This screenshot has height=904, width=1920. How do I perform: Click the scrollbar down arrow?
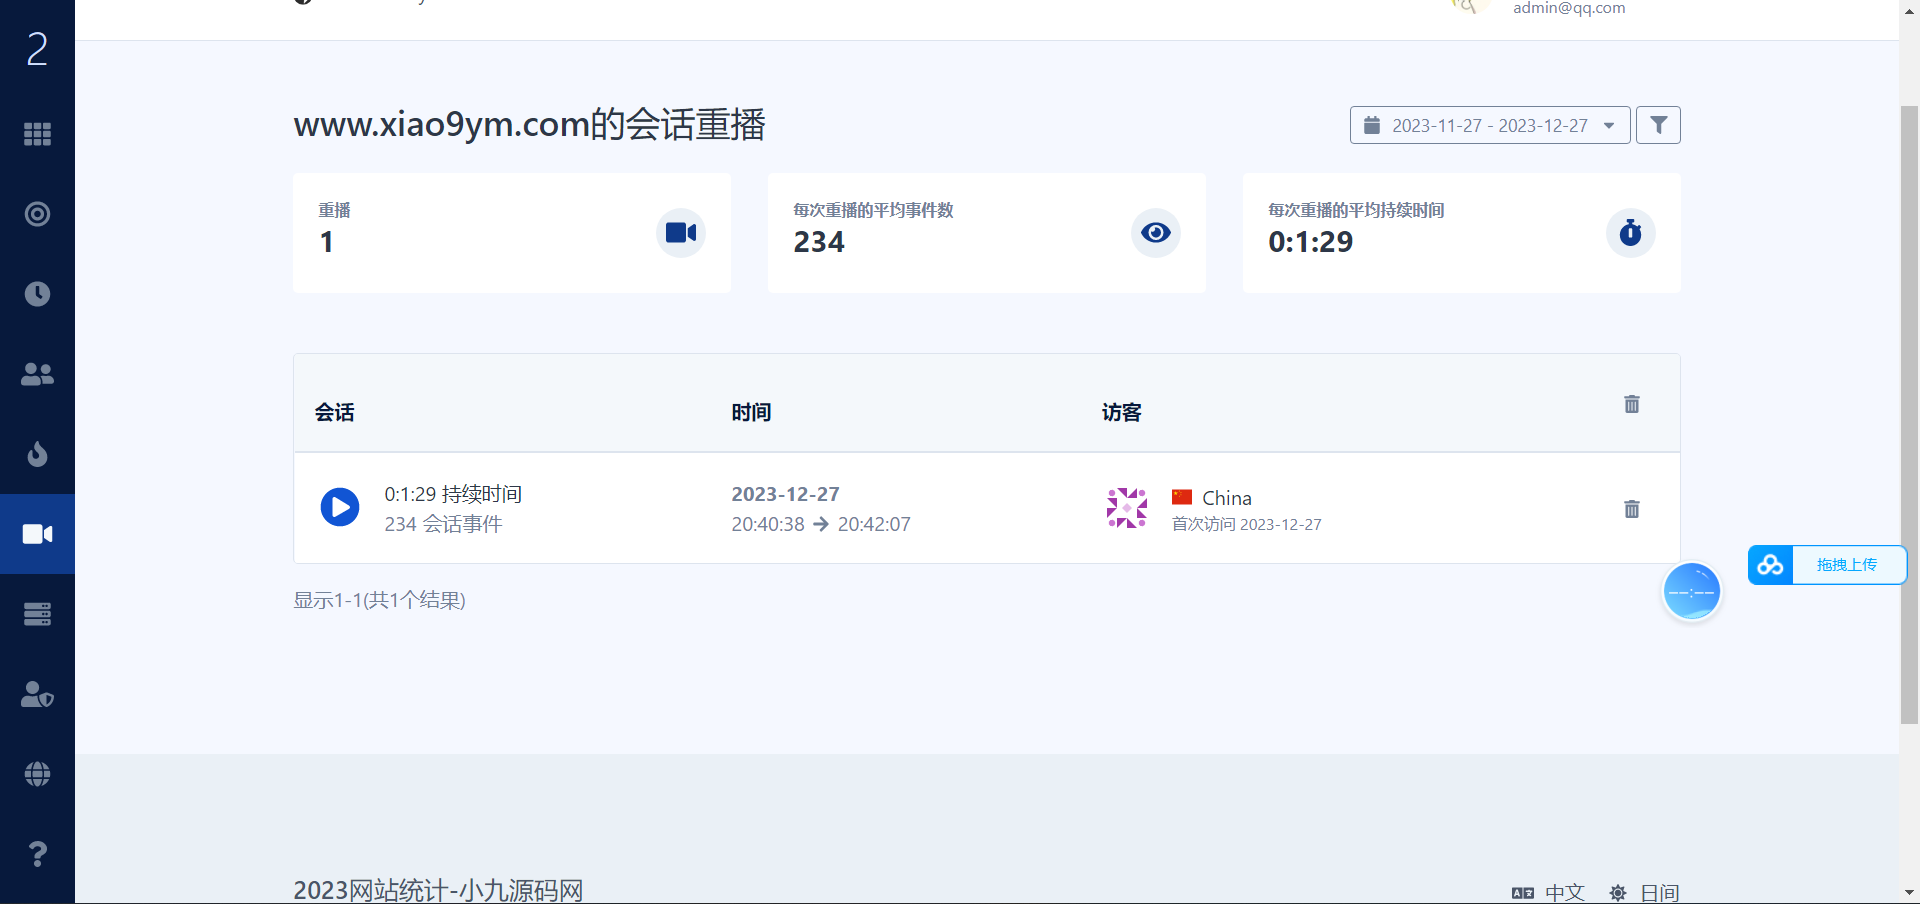(1909, 892)
